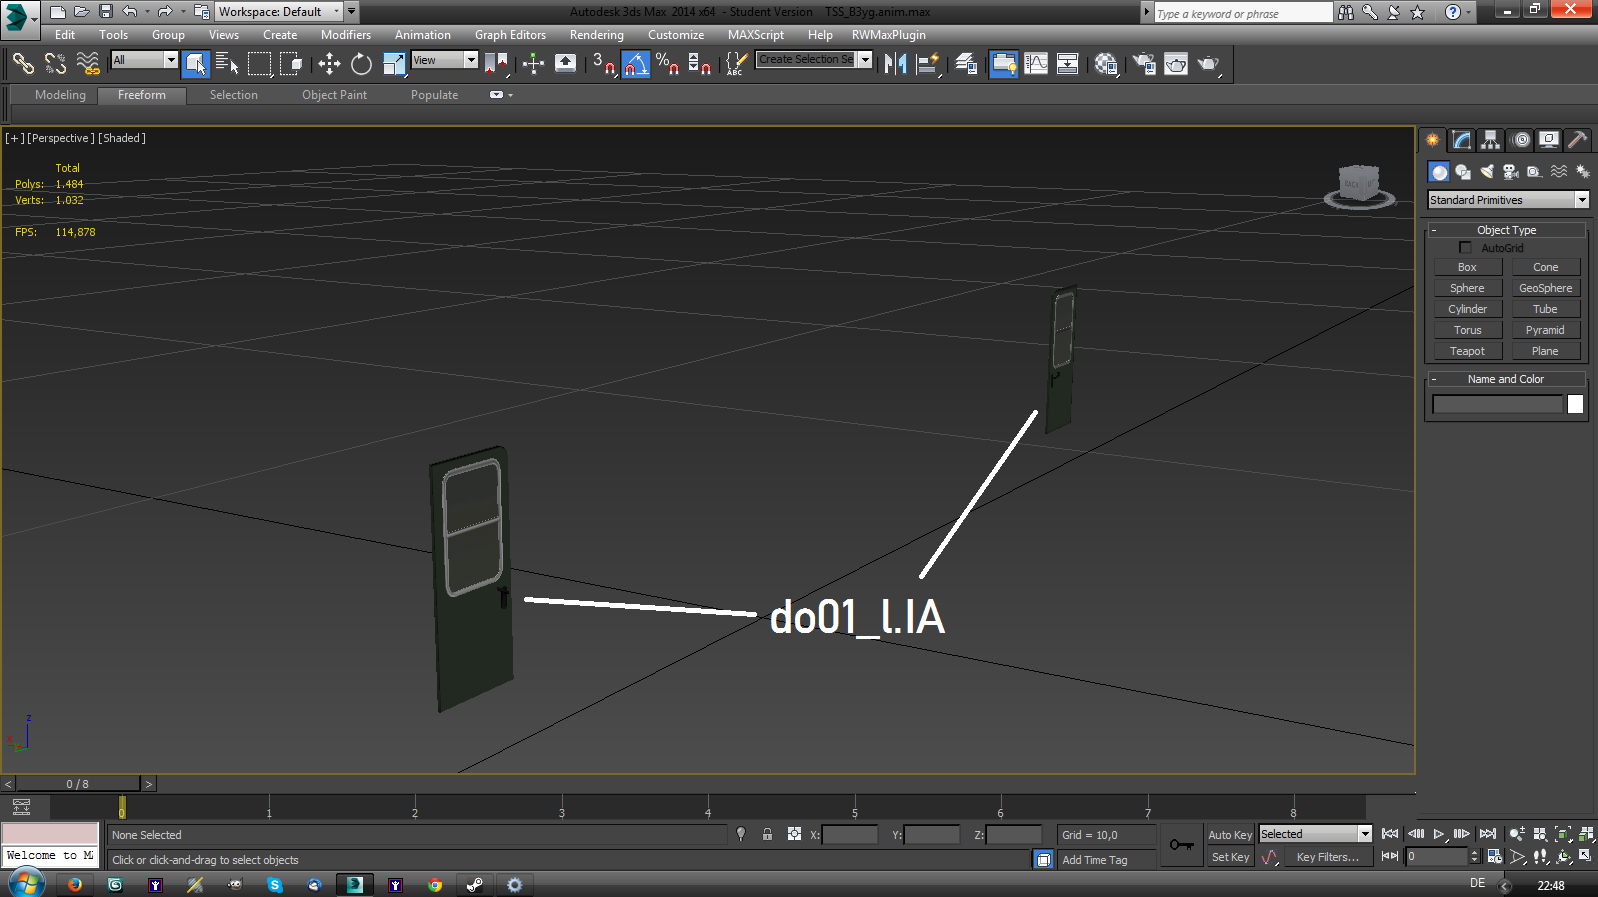Click the white object color swatch
The image size is (1598, 897).
coord(1575,404)
